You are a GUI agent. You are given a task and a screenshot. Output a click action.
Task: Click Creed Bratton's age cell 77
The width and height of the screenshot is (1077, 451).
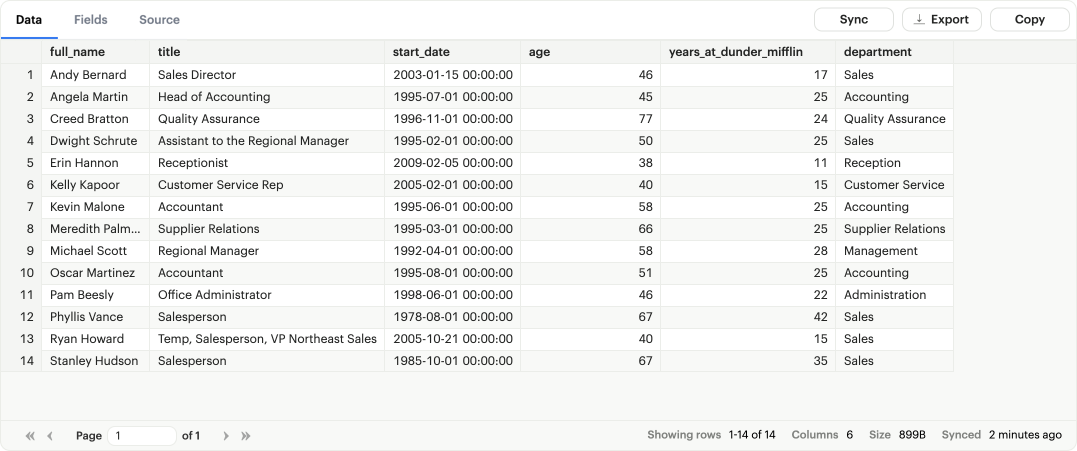[590, 119]
